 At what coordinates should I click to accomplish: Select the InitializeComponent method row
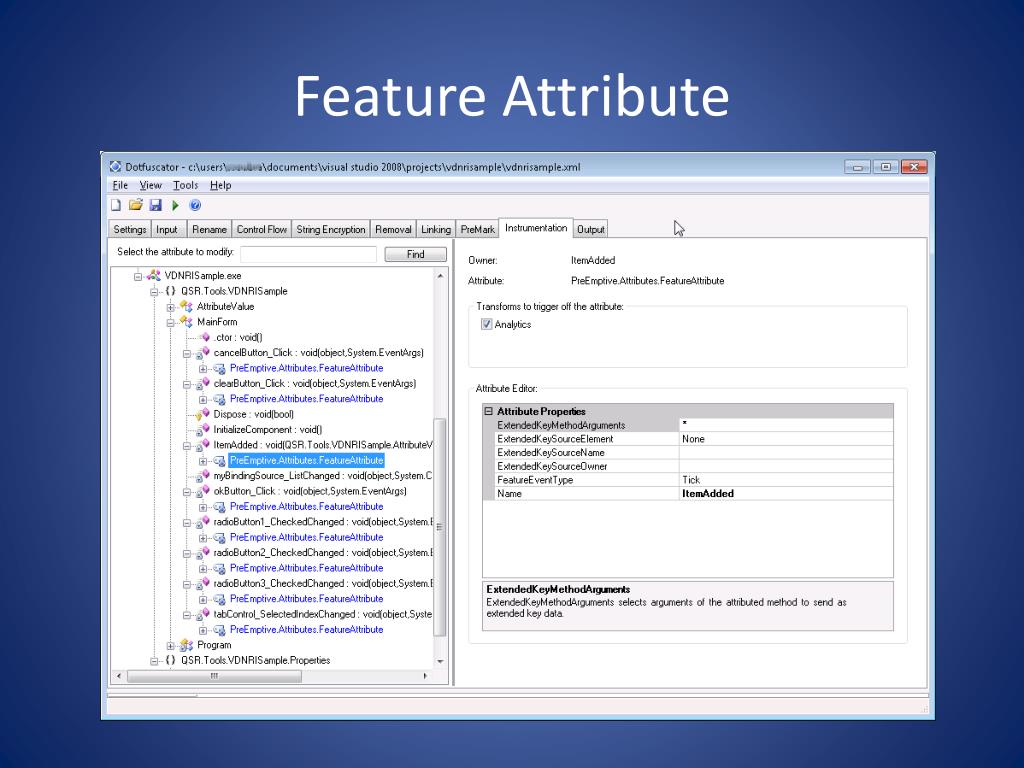pyautogui.click(x=268, y=430)
